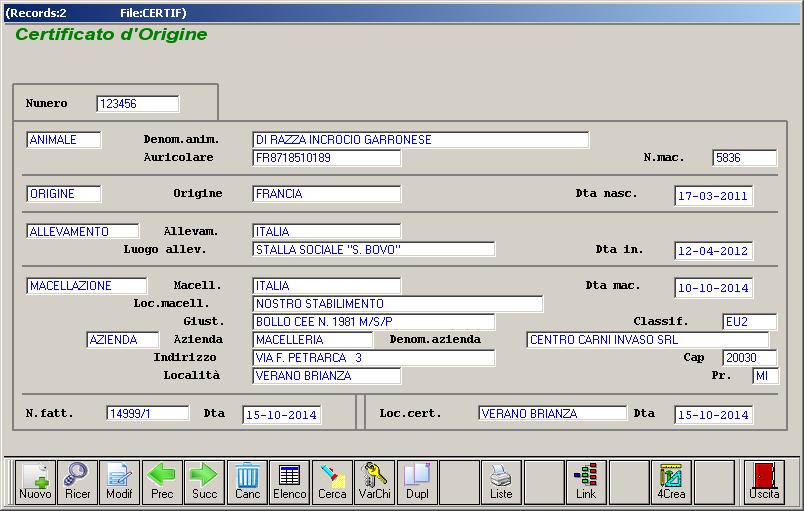804x511 pixels.
Task: Select the Auricolare field FR8718510189
Action: click(326, 157)
